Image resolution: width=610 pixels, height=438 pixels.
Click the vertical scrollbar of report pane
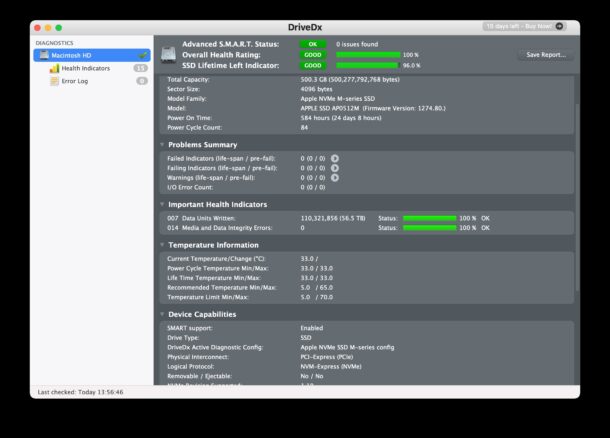pos(577,196)
